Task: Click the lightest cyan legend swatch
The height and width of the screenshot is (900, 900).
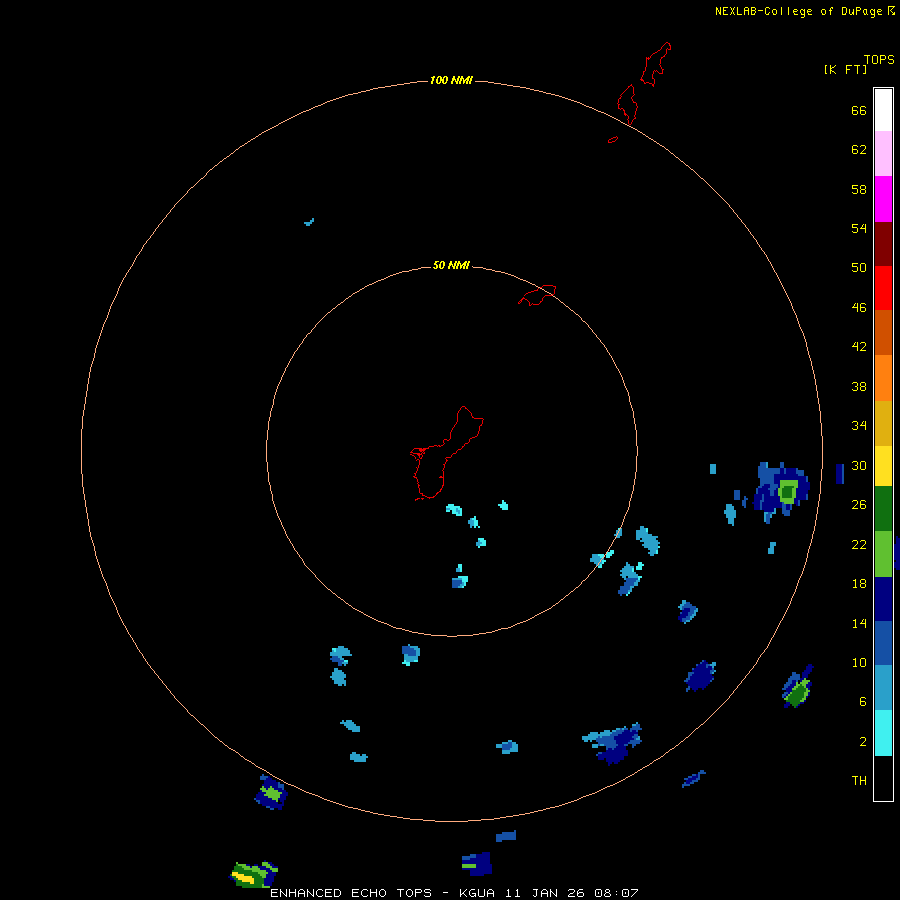Action: [883, 733]
